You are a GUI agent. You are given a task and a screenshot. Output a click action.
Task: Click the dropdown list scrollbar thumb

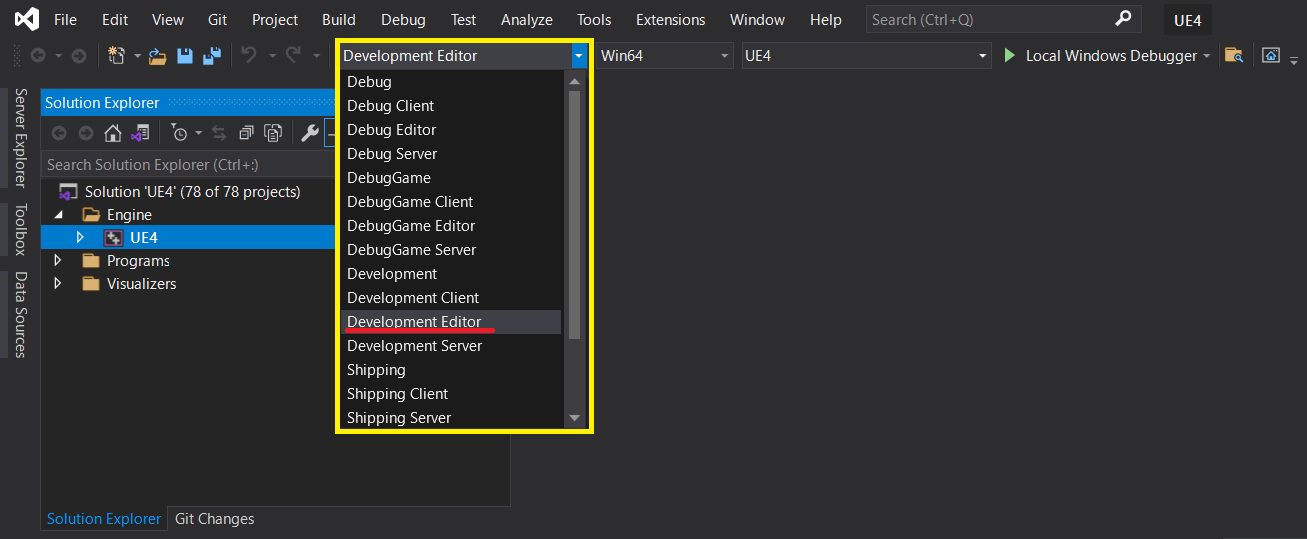pos(574,214)
